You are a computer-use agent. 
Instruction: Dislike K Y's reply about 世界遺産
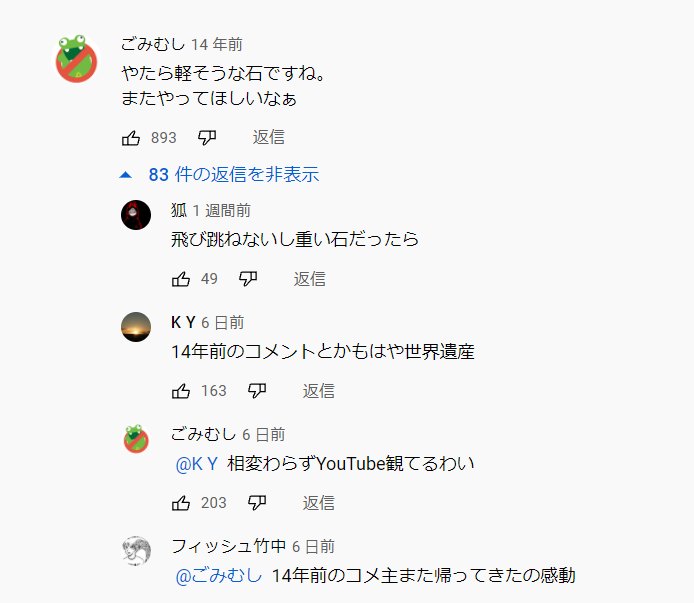[x=257, y=391]
